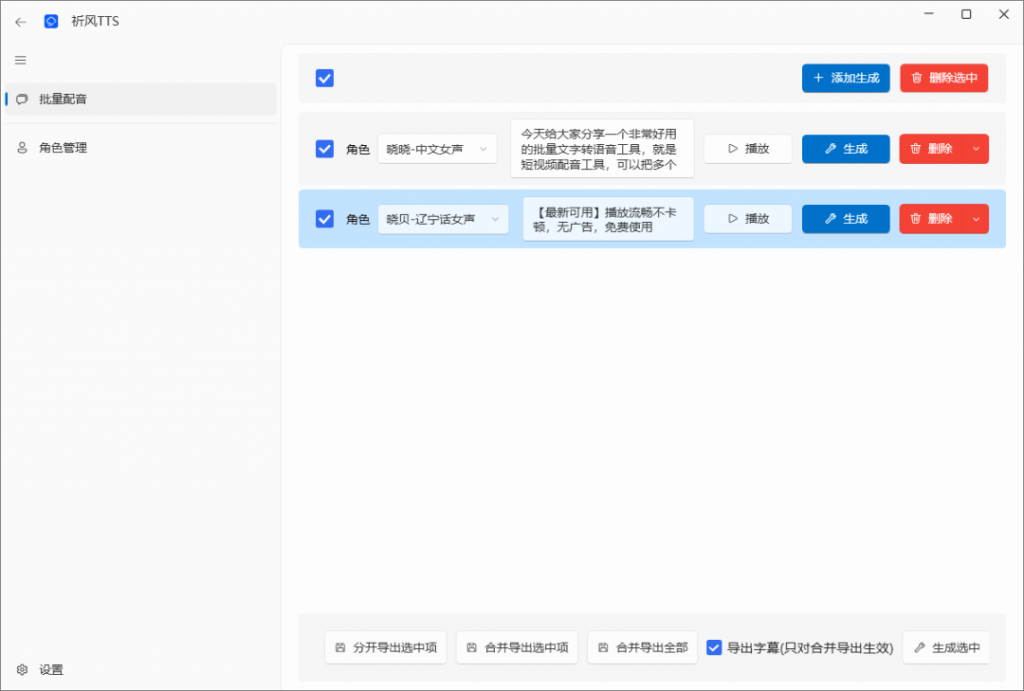
Task: Click the text field containing 【最新可用】播放流畅不卡顿
Action: [x=607, y=218]
